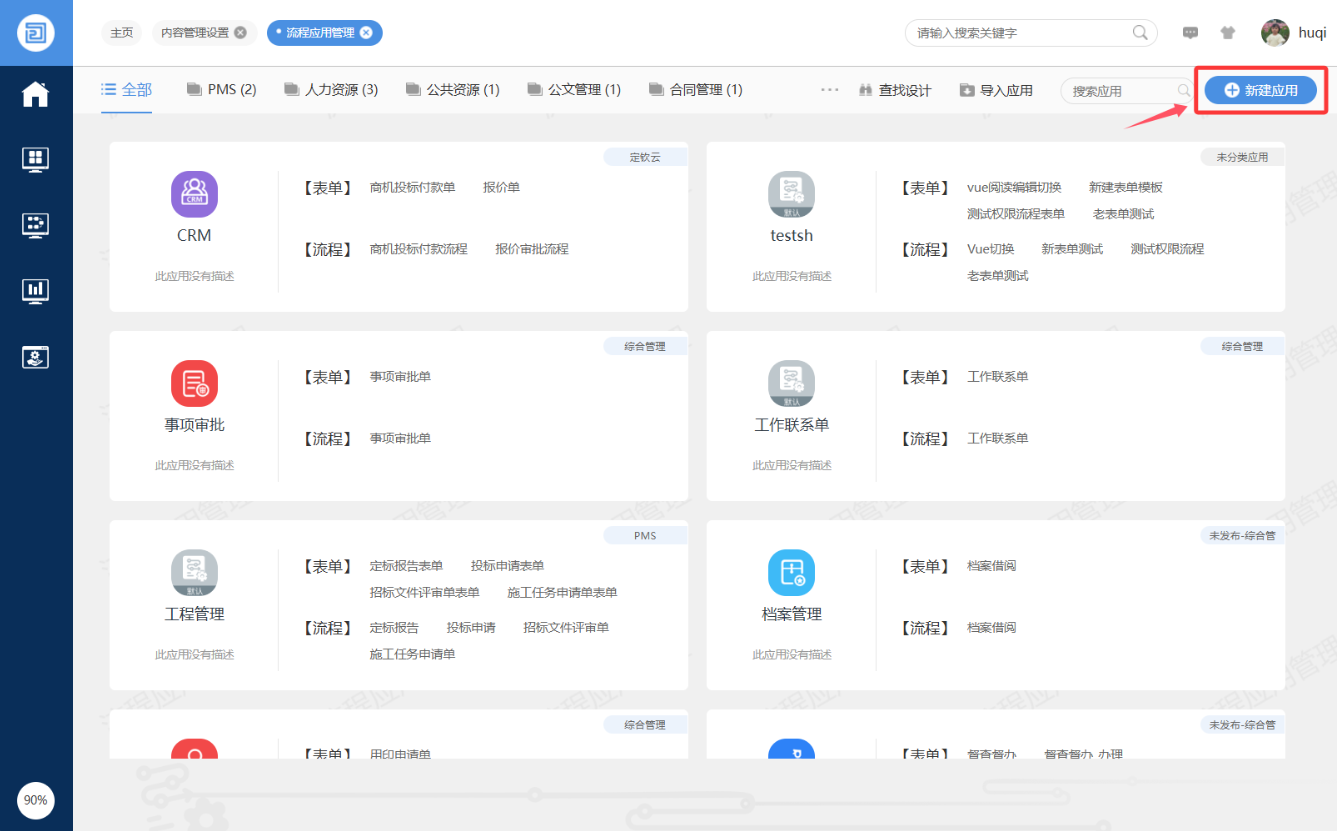Image resolution: width=1337 pixels, height=831 pixels.
Task: Open the chat message icon in header
Action: [x=1190, y=33]
